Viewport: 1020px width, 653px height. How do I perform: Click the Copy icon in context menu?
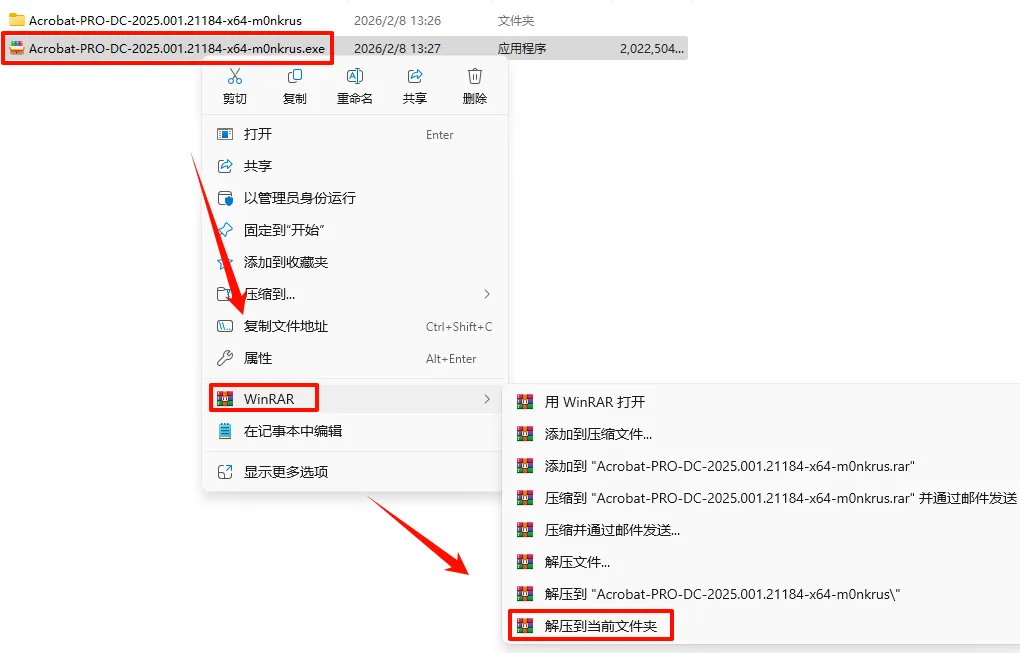coord(295,77)
